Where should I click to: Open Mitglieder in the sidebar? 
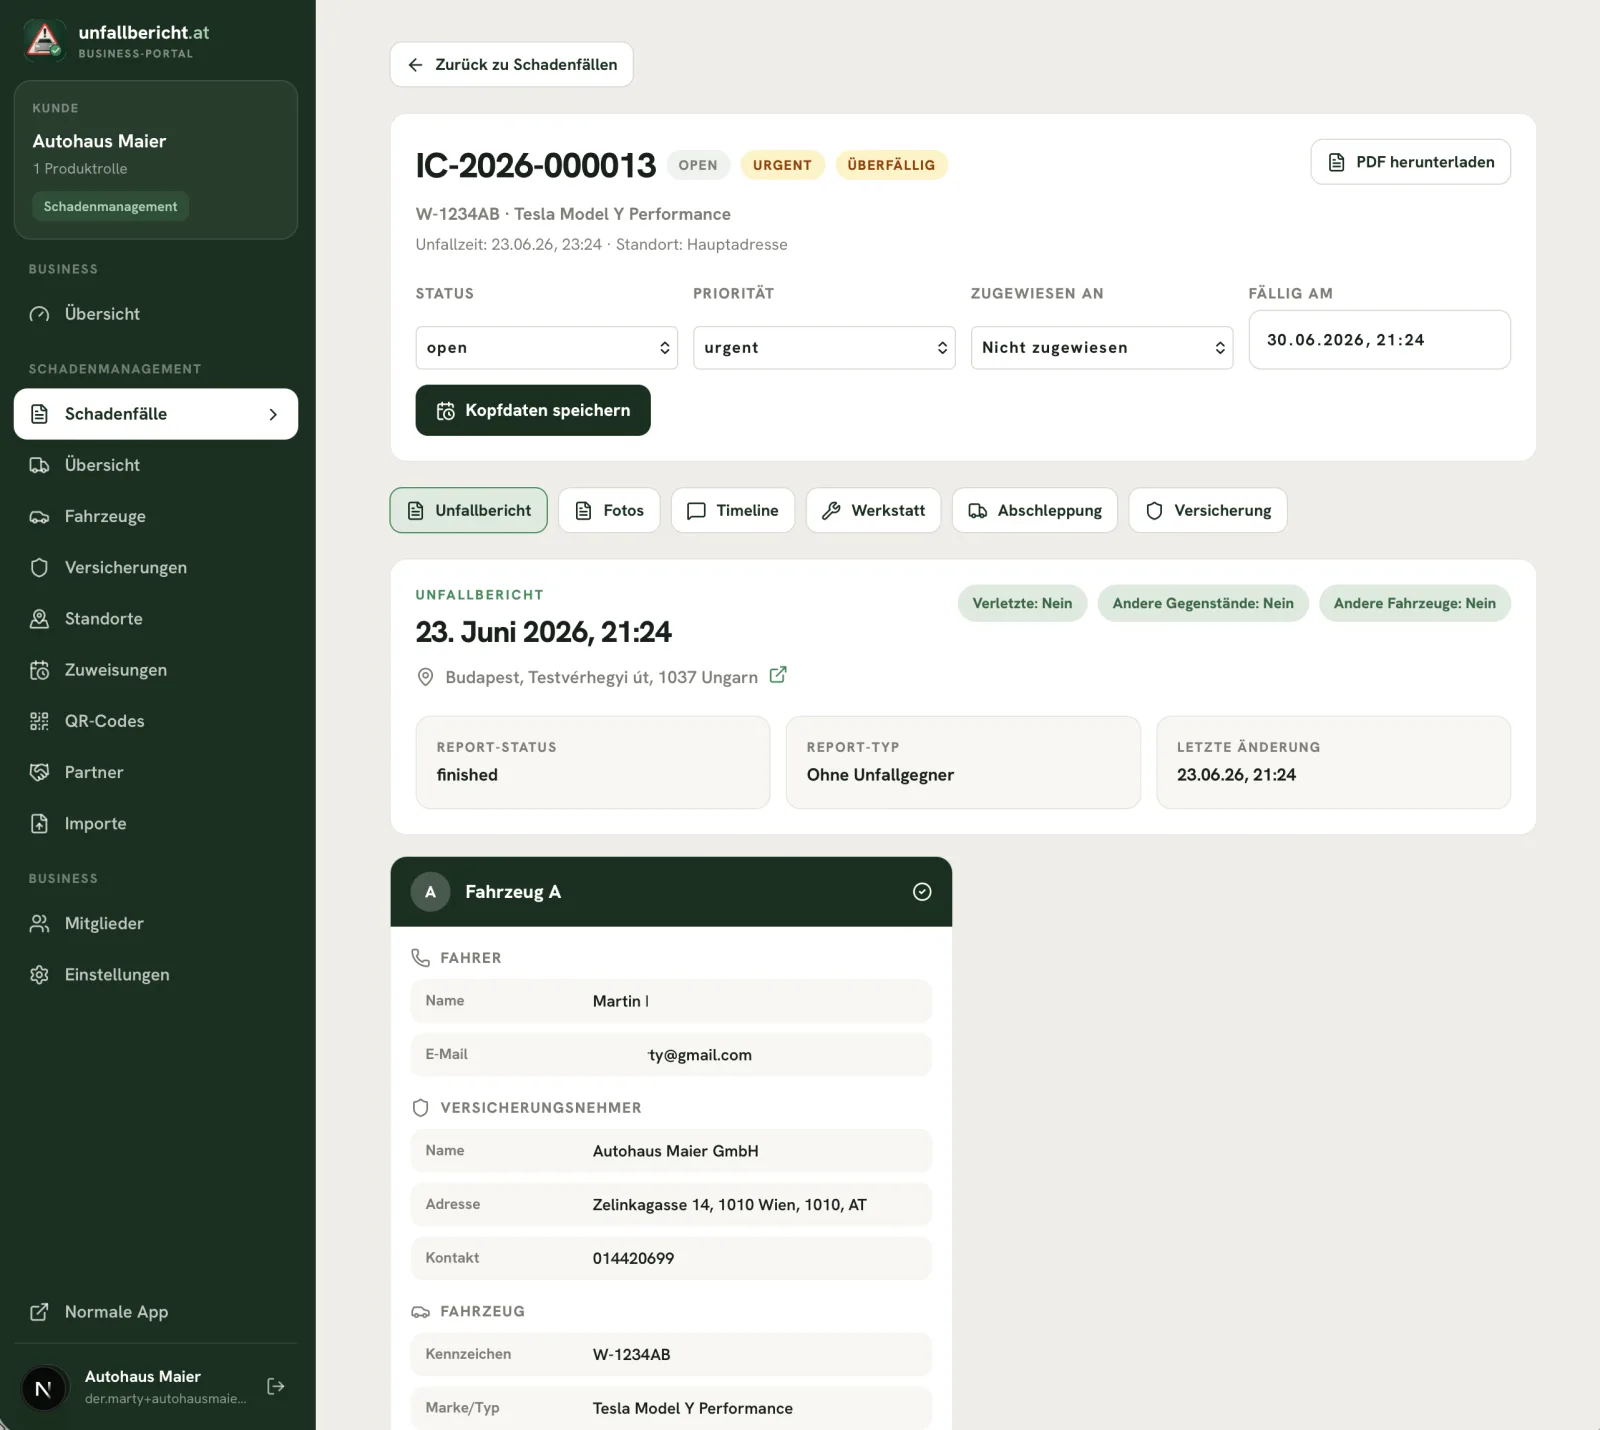click(x=156, y=924)
